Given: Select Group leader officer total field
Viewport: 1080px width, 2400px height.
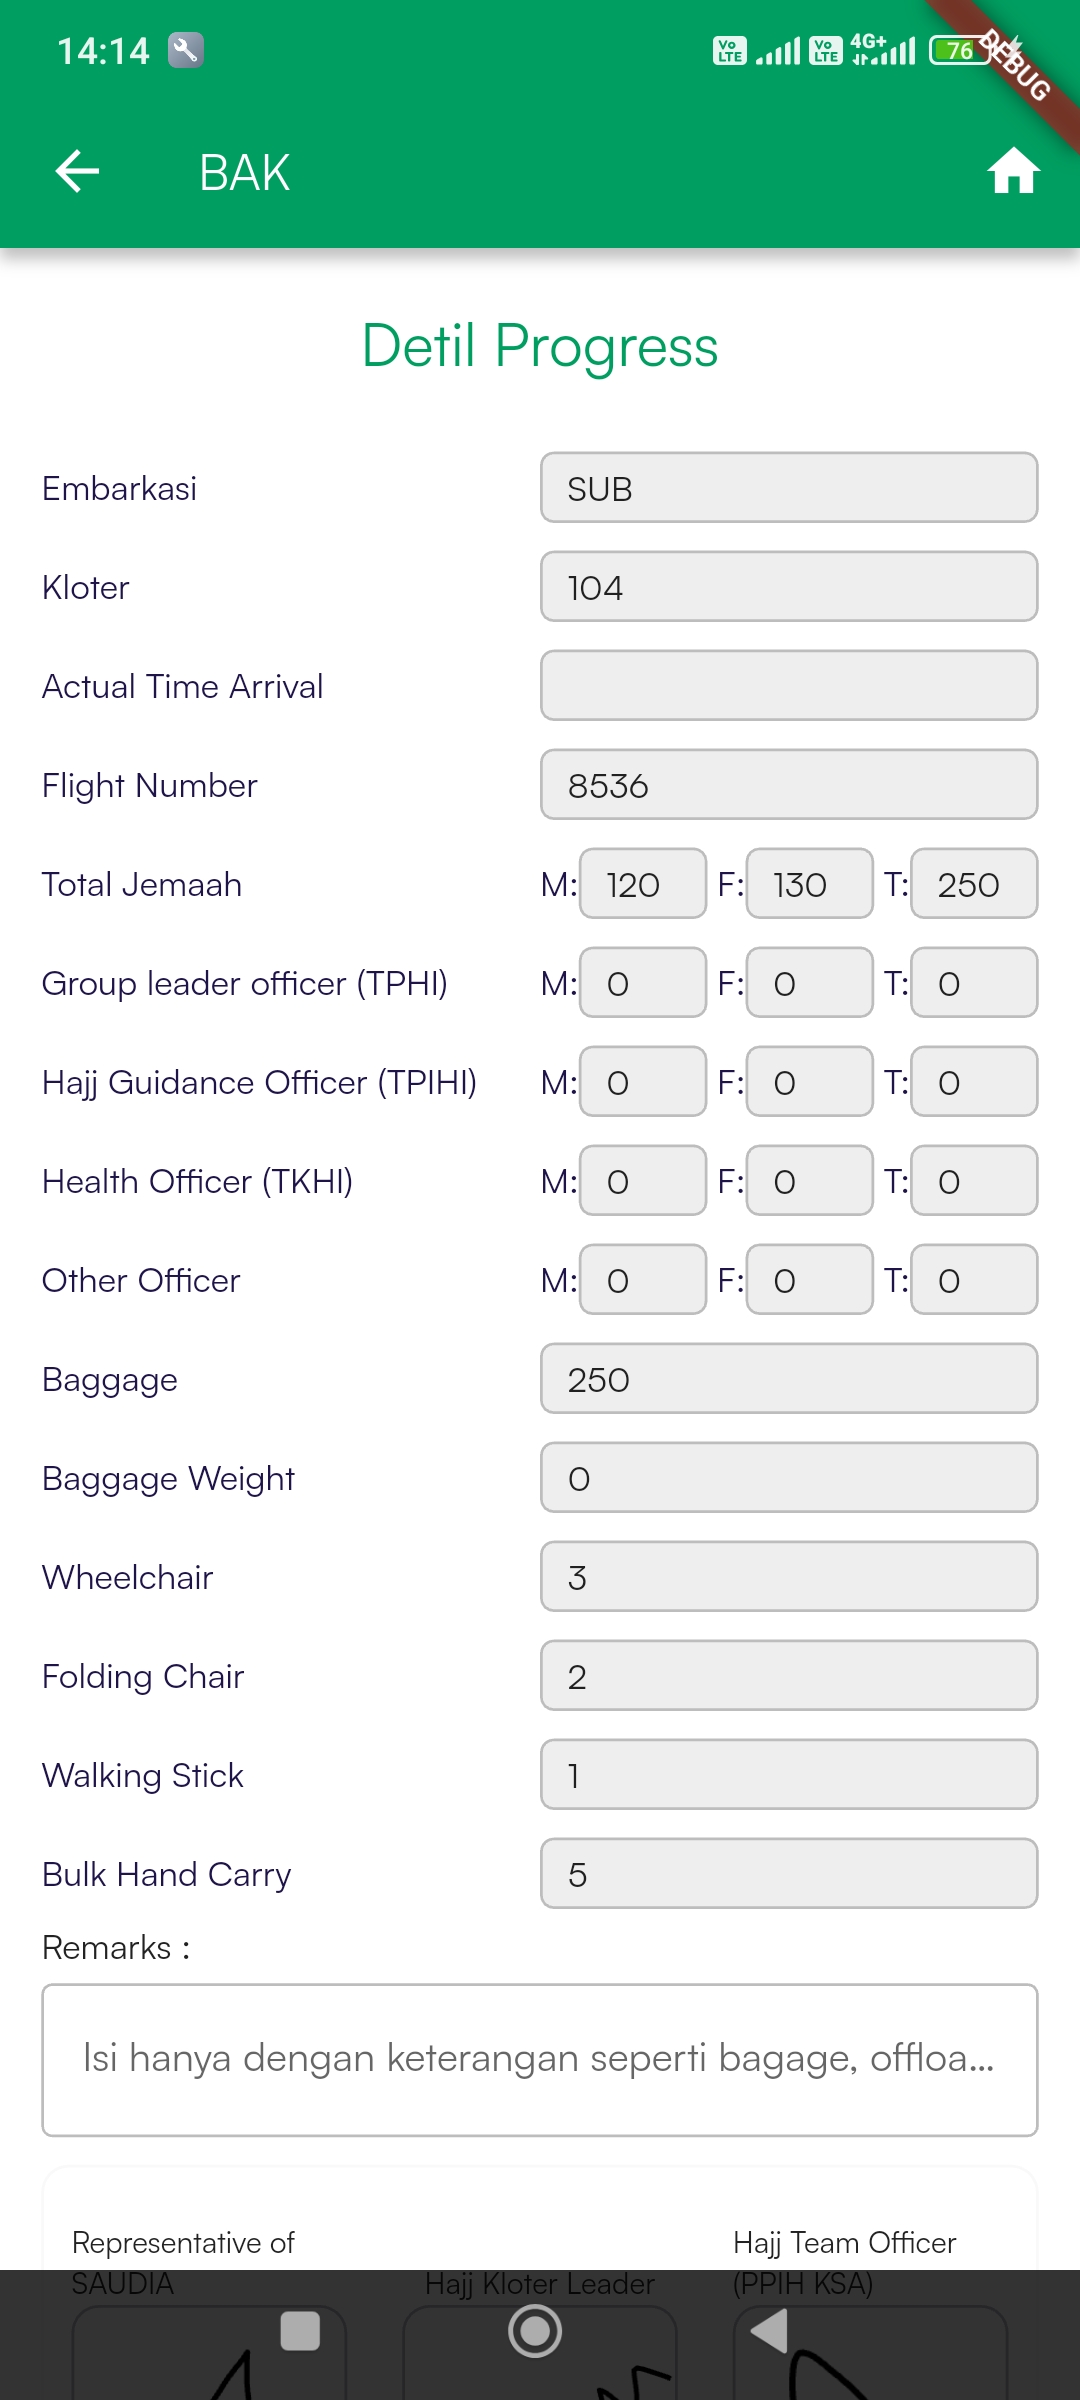Looking at the screenshot, I should 974,983.
